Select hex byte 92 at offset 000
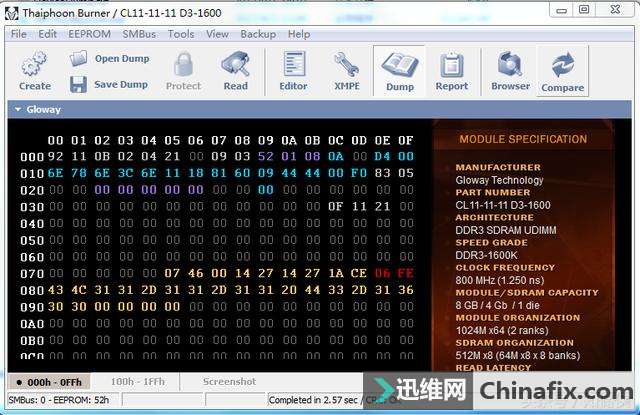Viewport: 640px width, 415px height. click(56, 156)
